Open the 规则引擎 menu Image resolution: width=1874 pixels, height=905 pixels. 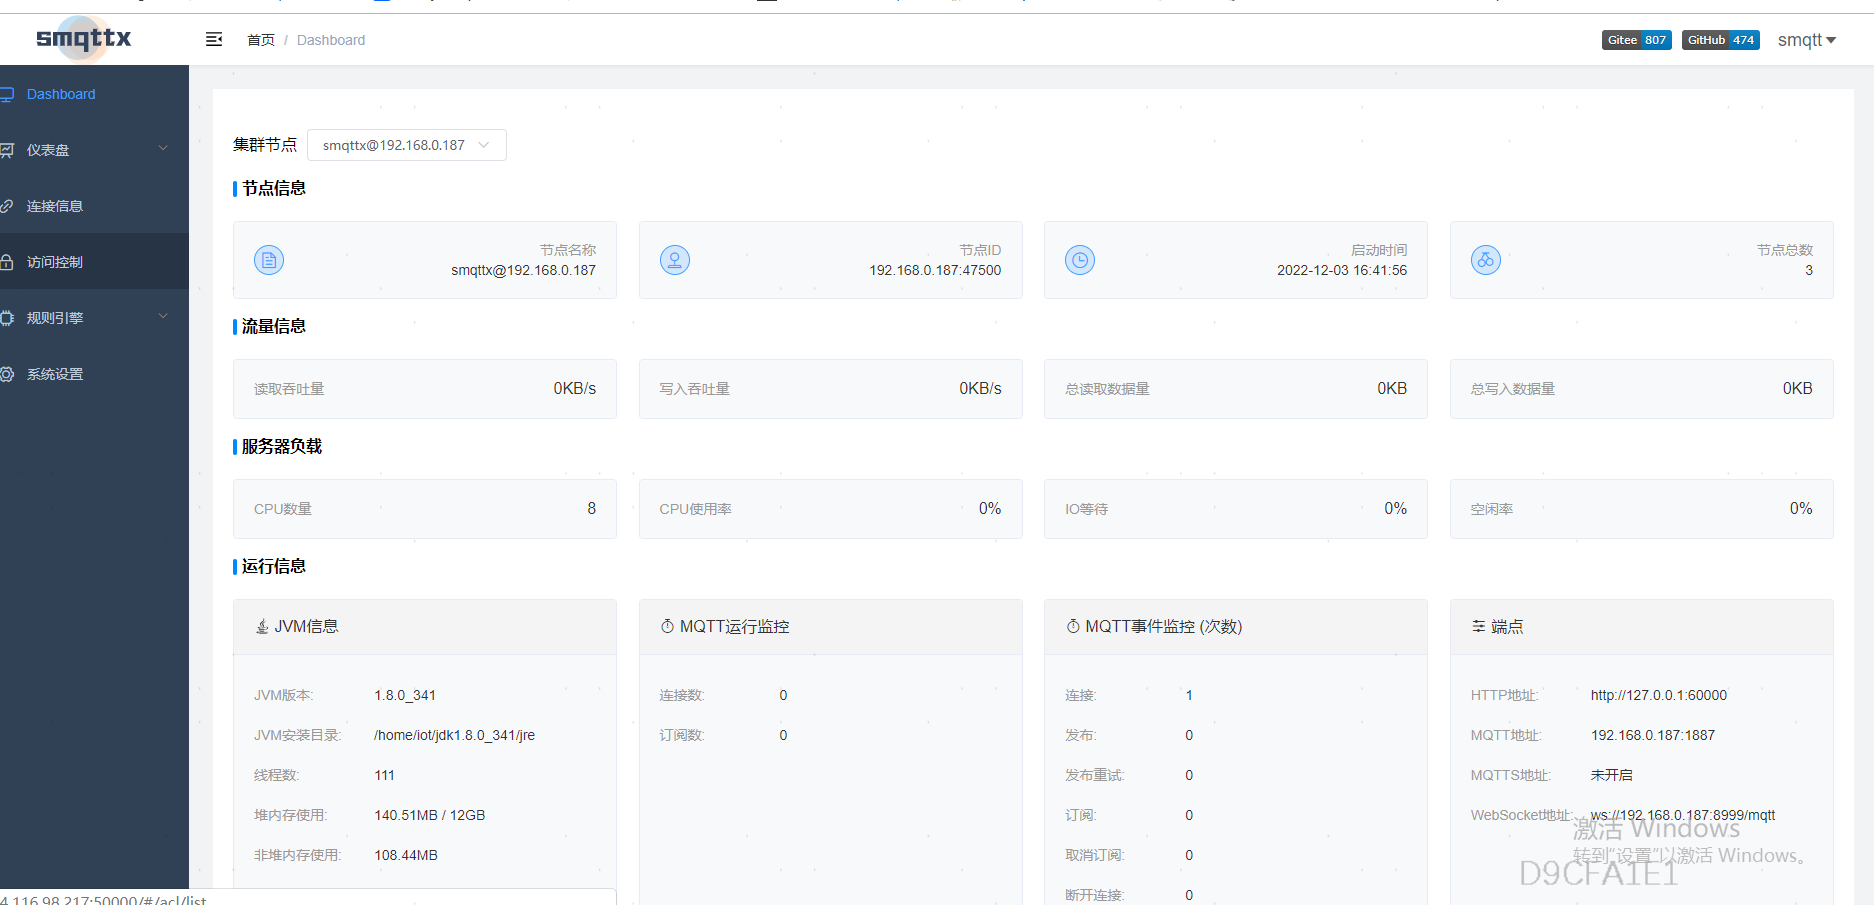tap(94, 318)
